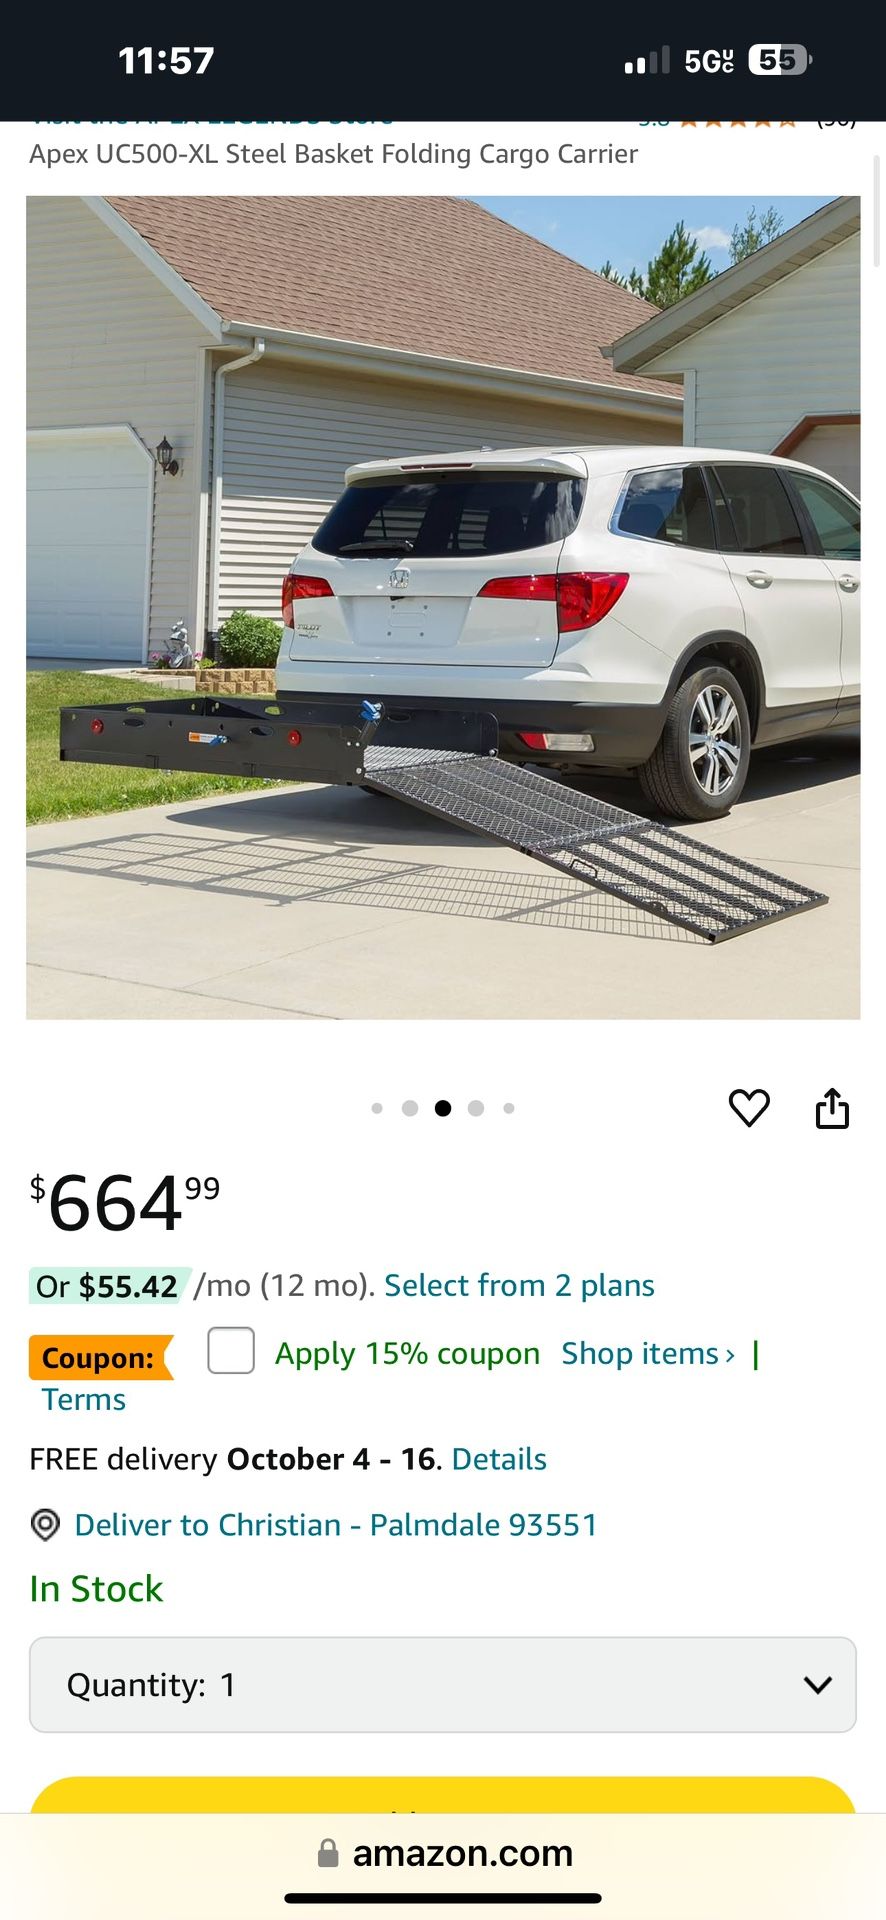
Task: Tap the orange Coupon badge
Action: [x=101, y=1358]
